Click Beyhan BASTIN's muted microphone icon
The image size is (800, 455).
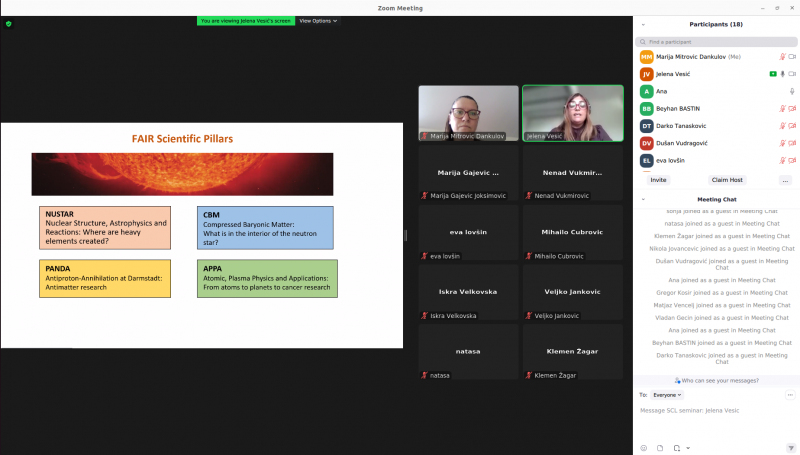tap(782, 109)
